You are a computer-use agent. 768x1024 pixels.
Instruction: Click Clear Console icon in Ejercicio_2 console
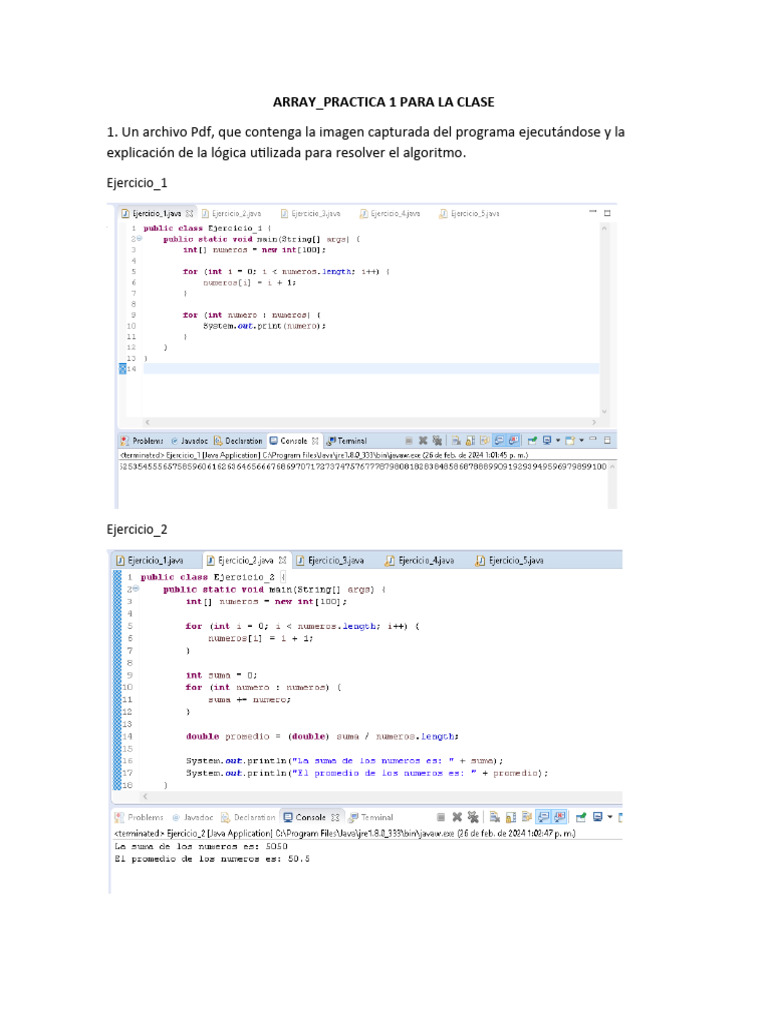(x=495, y=817)
